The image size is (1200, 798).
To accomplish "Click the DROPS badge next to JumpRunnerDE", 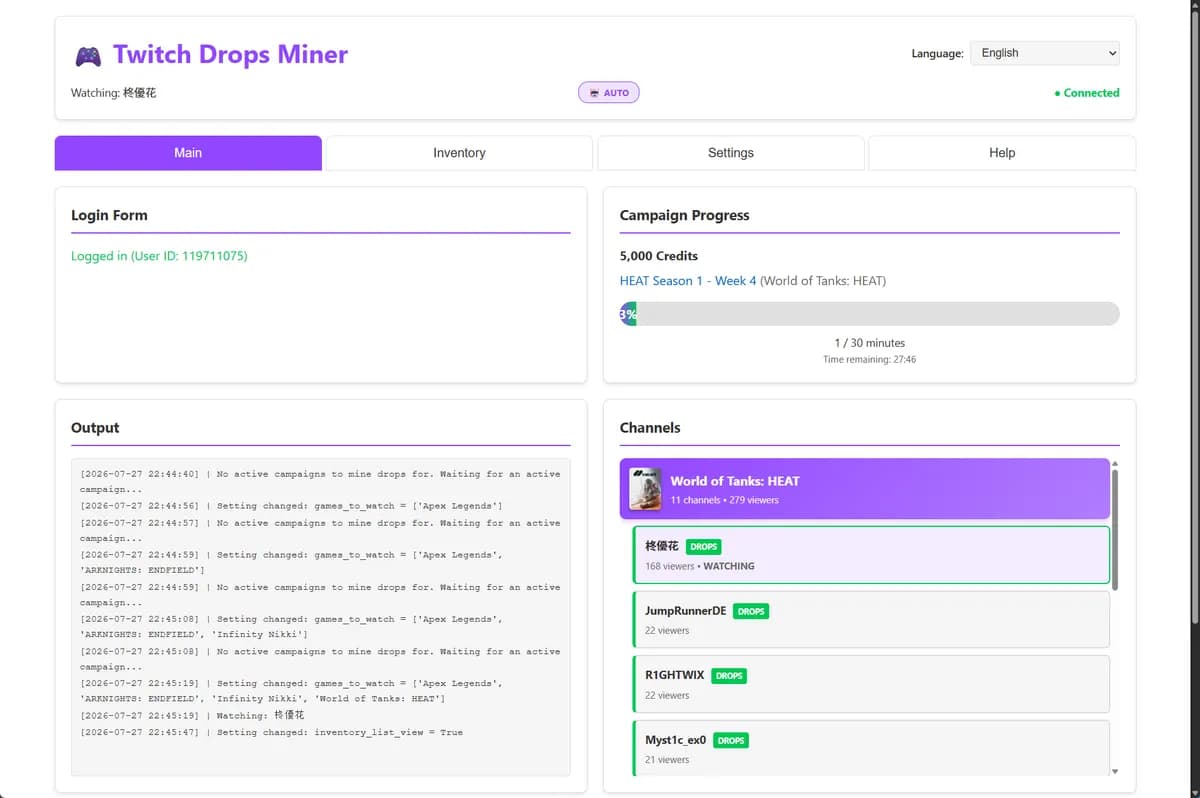I will tap(751, 611).
